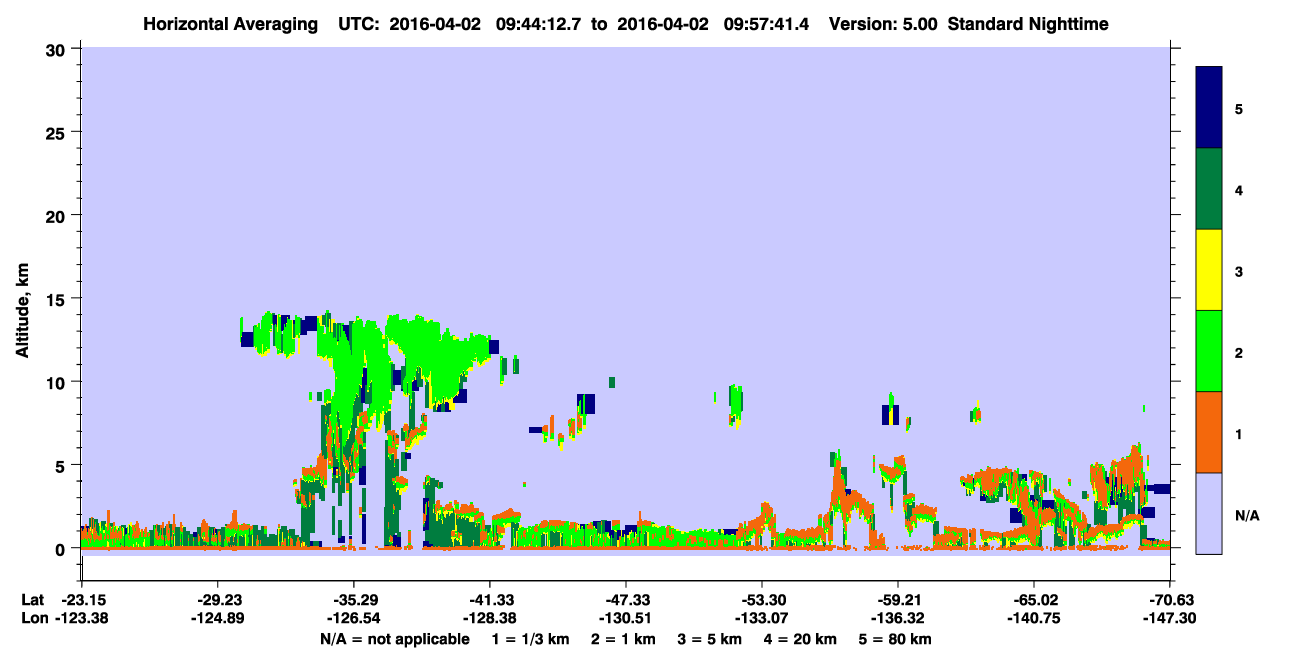Click the longitude value "-140.75"
This screenshot has width=1300, height=667.
coord(1034,619)
